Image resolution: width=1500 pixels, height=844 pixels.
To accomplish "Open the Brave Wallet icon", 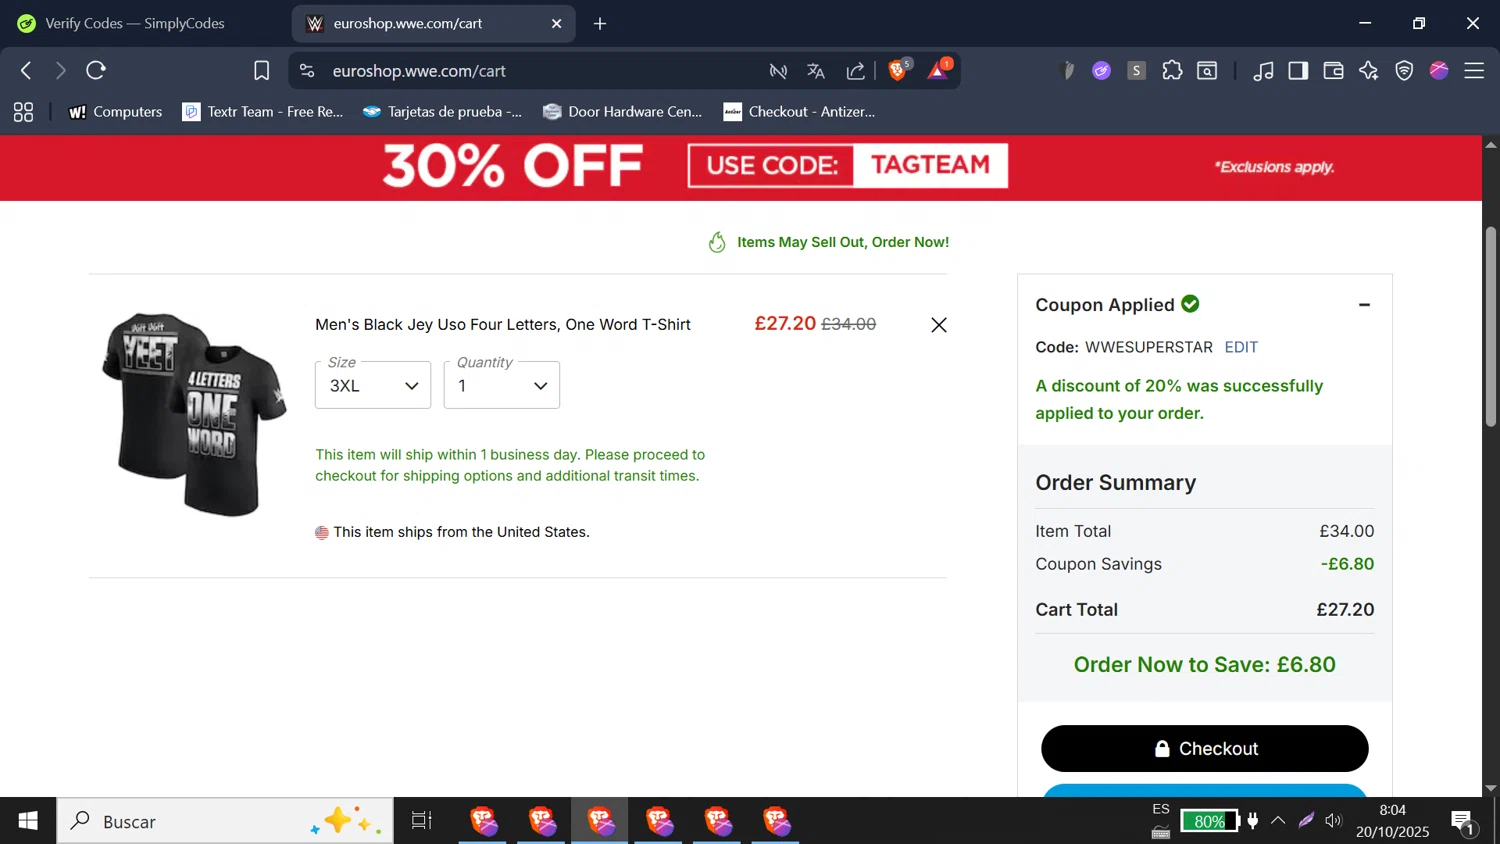I will (1333, 70).
